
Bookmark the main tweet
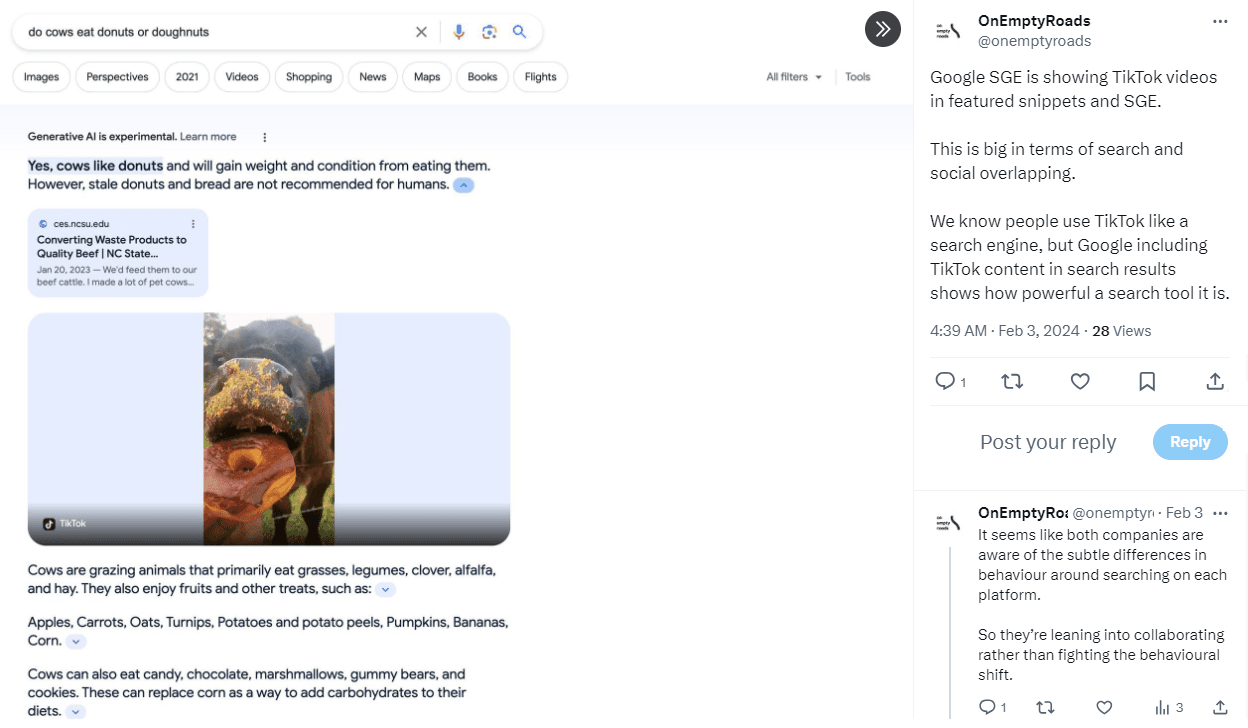point(1147,381)
